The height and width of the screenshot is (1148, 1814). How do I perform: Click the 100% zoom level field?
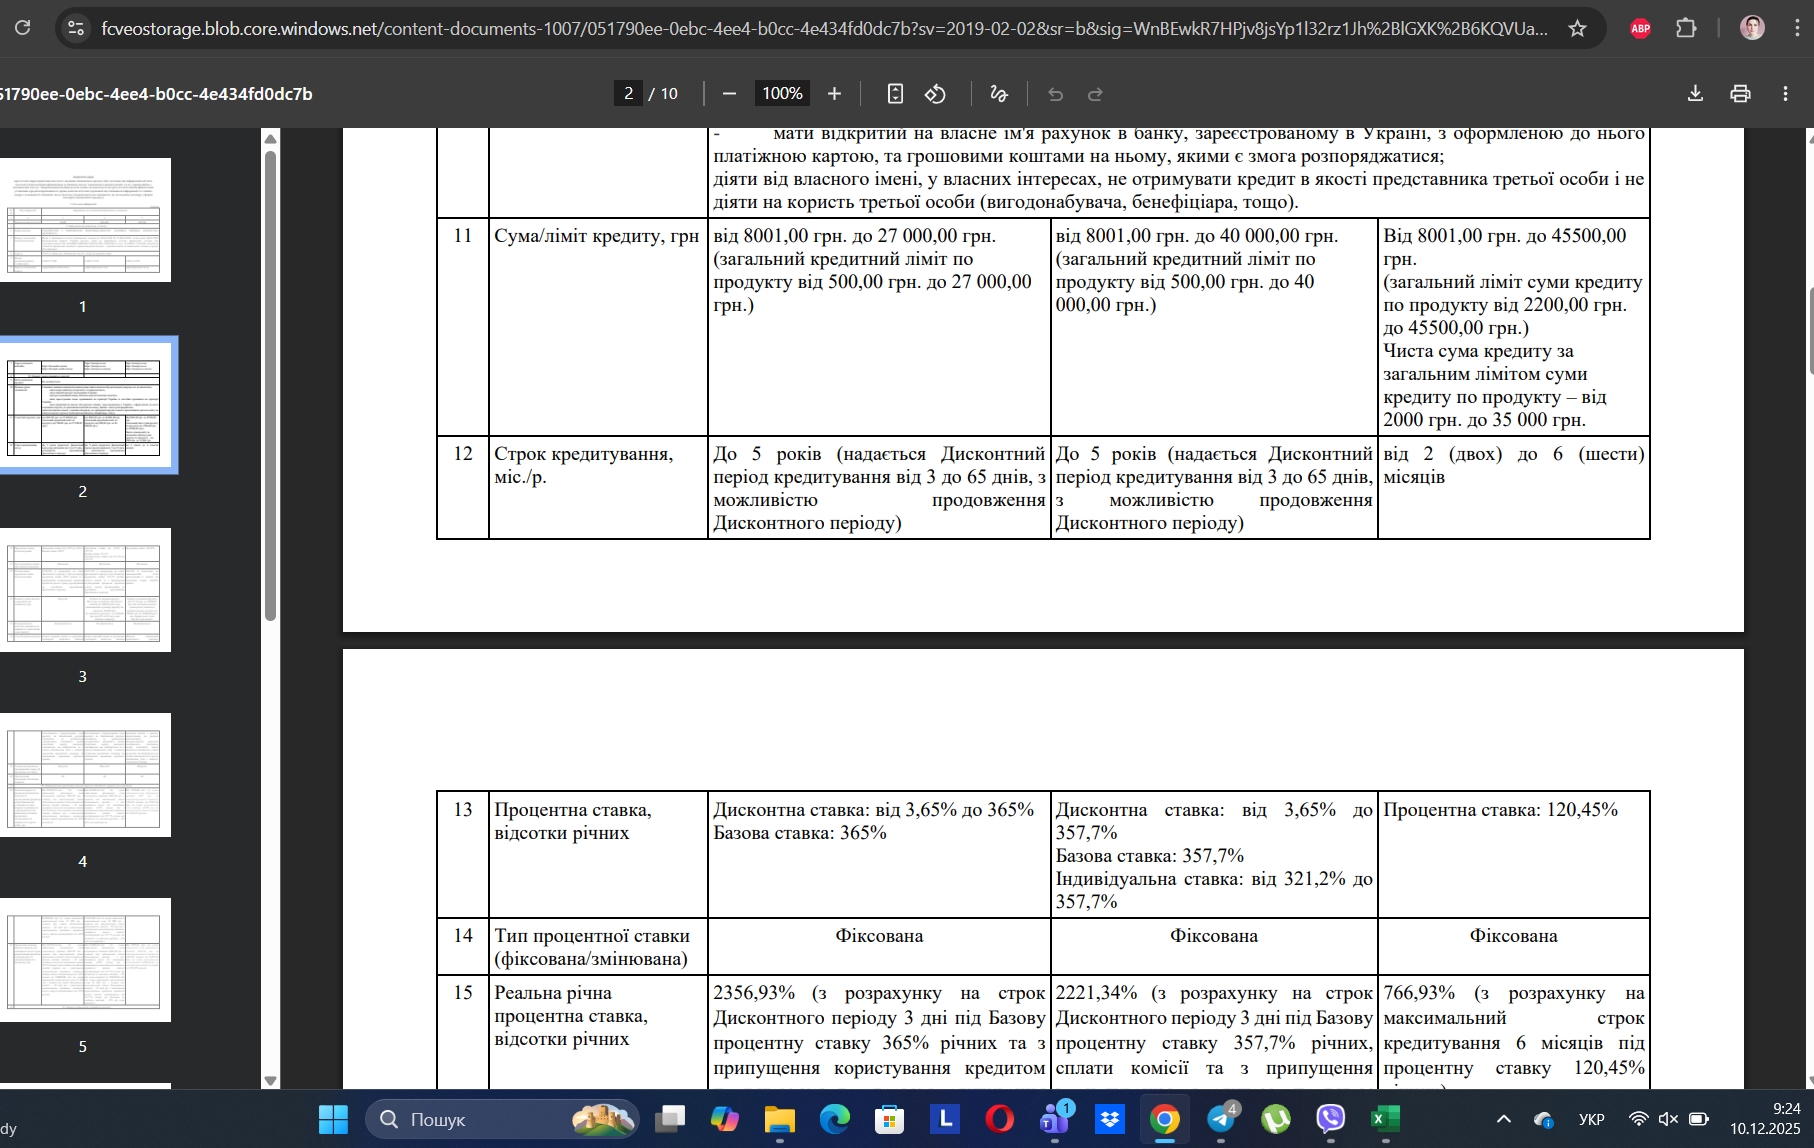point(782,93)
